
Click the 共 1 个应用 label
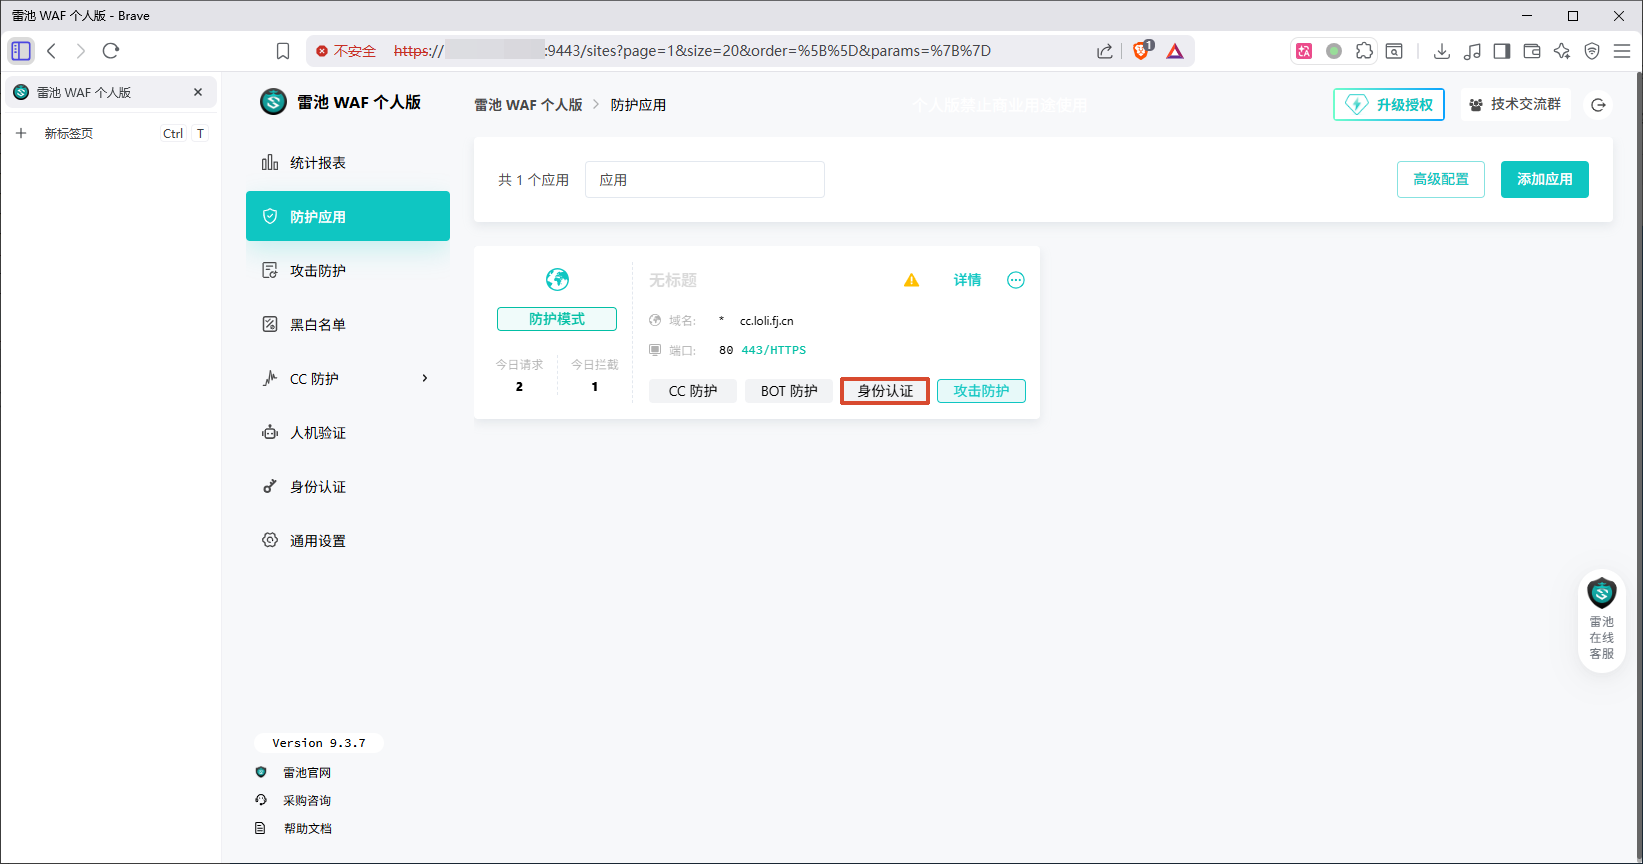pyautogui.click(x=534, y=180)
